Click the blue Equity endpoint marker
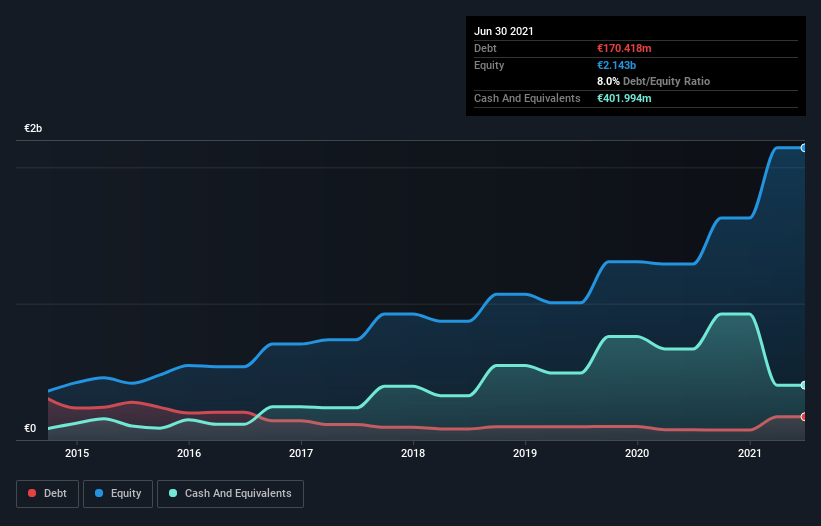821x526 pixels. tap(804, 148)
